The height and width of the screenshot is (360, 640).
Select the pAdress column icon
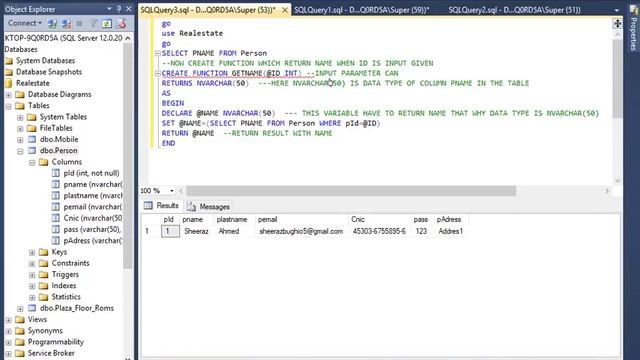(x=56, y=240)
